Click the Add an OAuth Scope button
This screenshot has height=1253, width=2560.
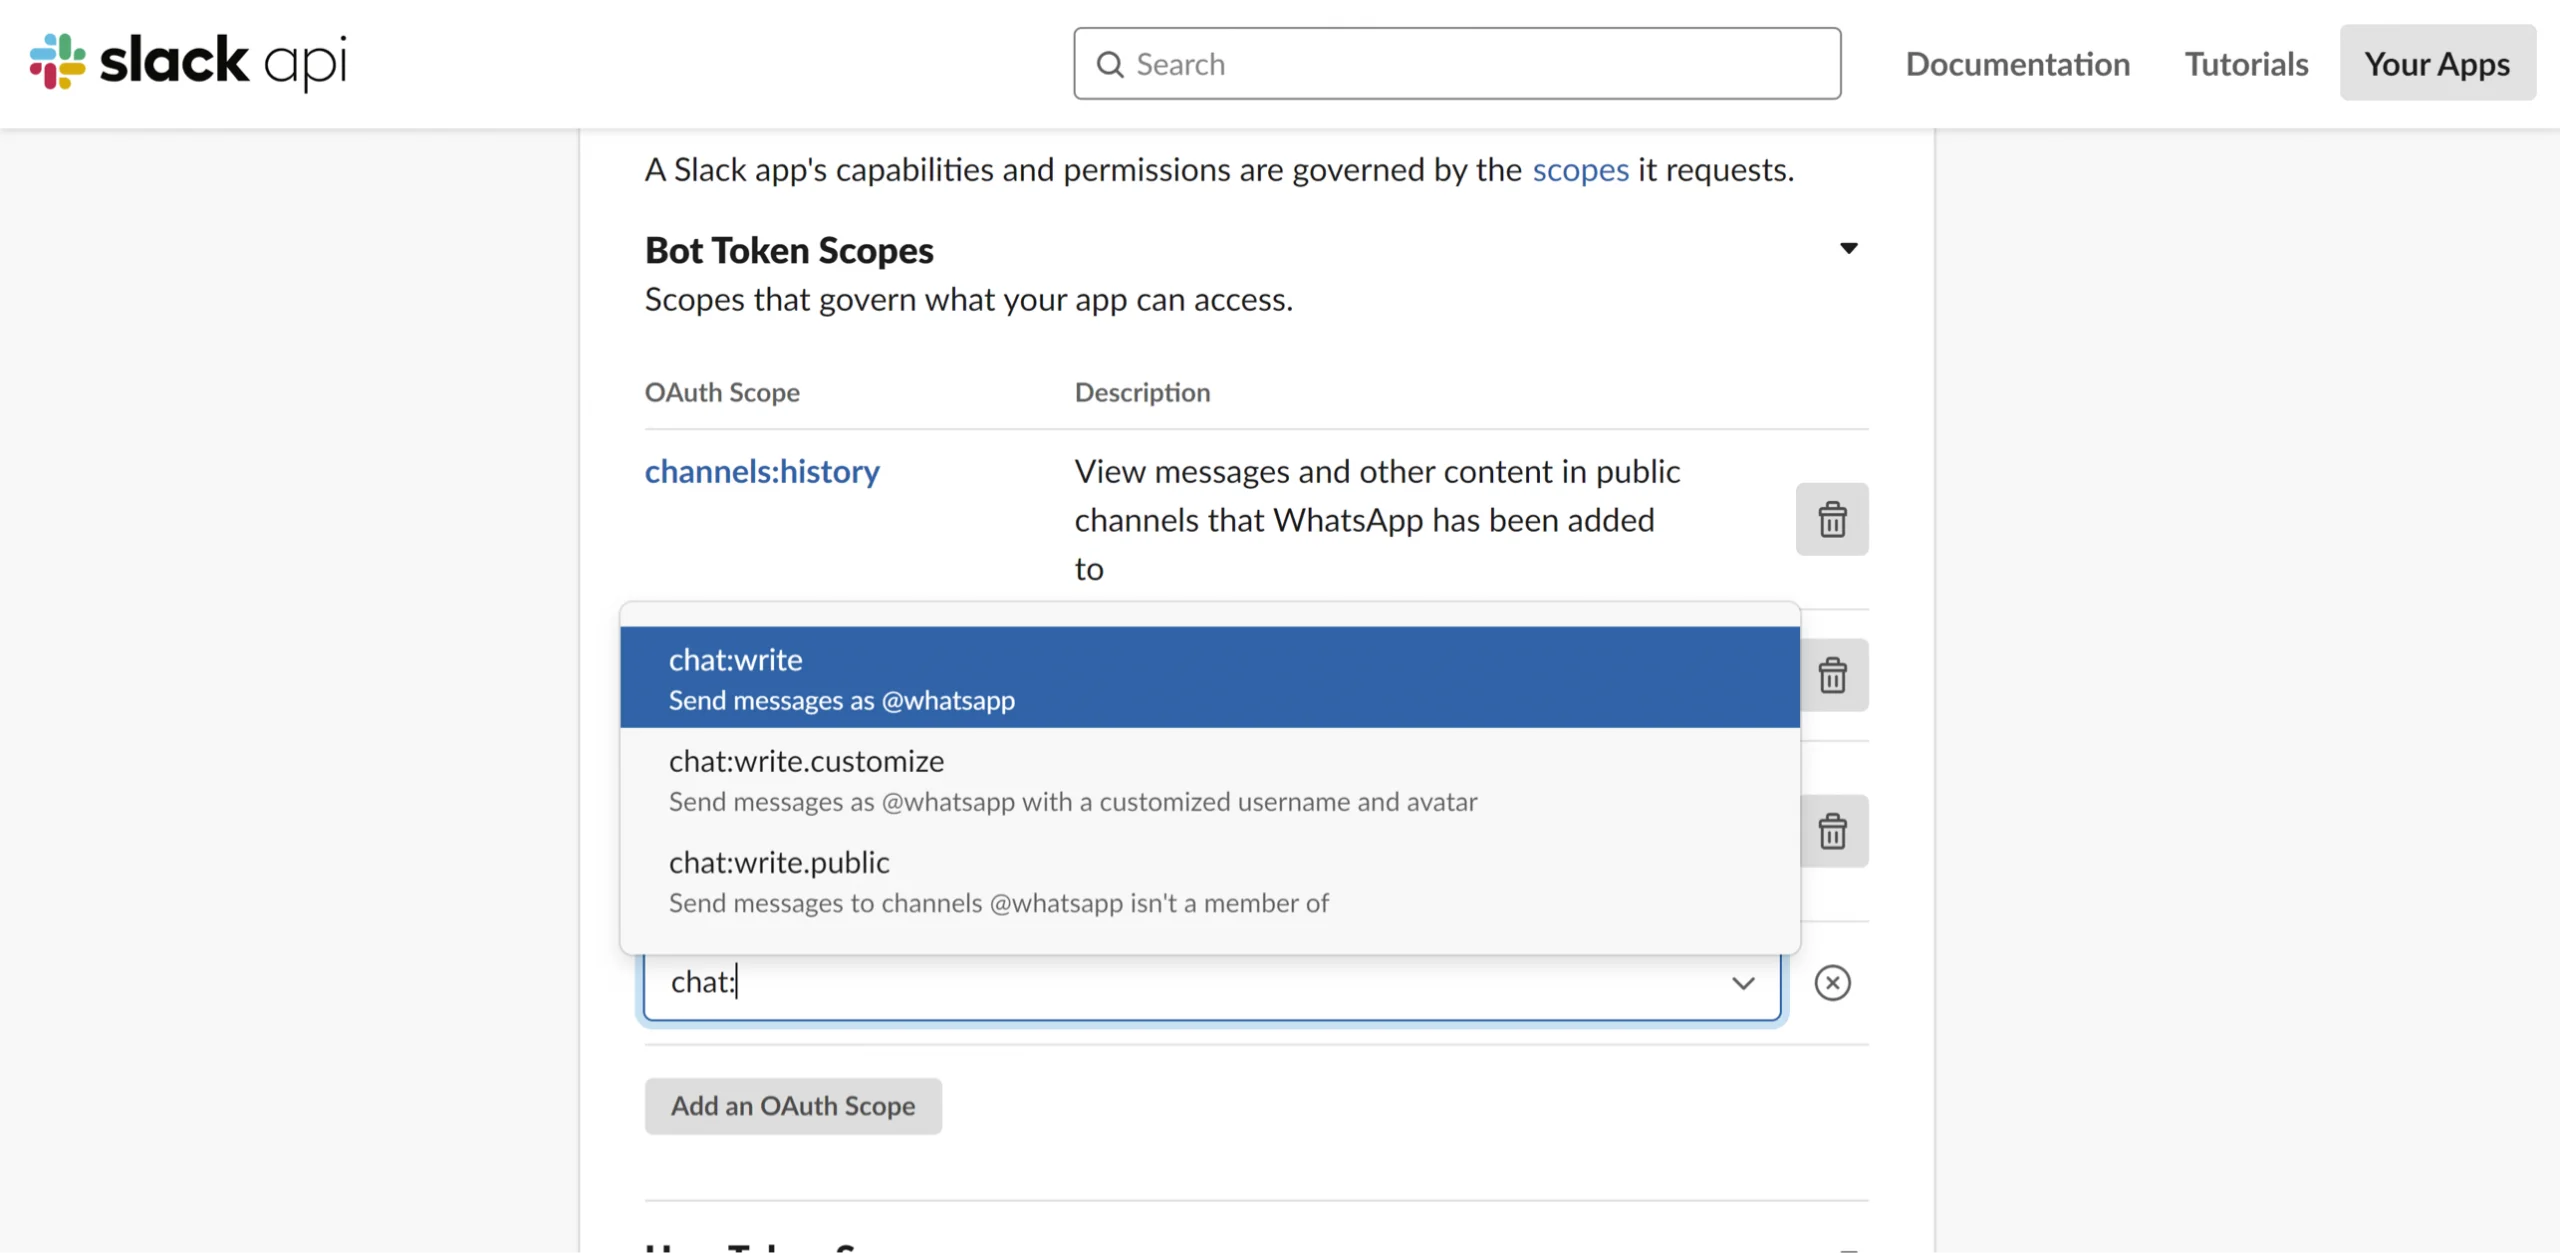pyautogui.click(x=793, y=1104)
